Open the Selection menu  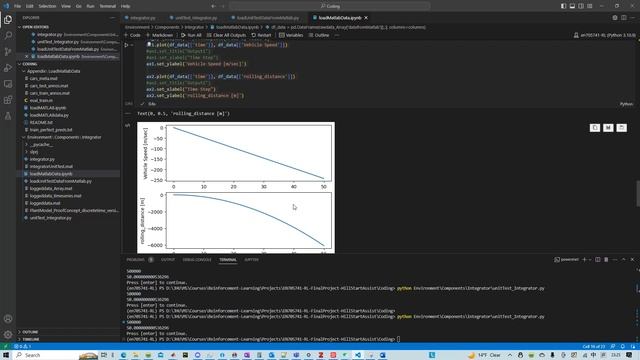pyautogui.click(x=47, y=6)
